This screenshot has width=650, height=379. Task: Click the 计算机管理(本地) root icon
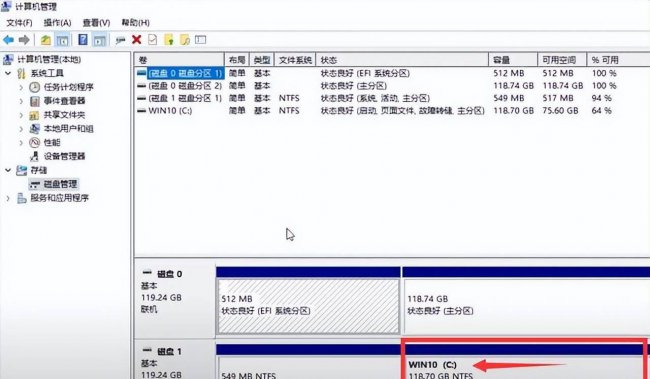point(8,60)
